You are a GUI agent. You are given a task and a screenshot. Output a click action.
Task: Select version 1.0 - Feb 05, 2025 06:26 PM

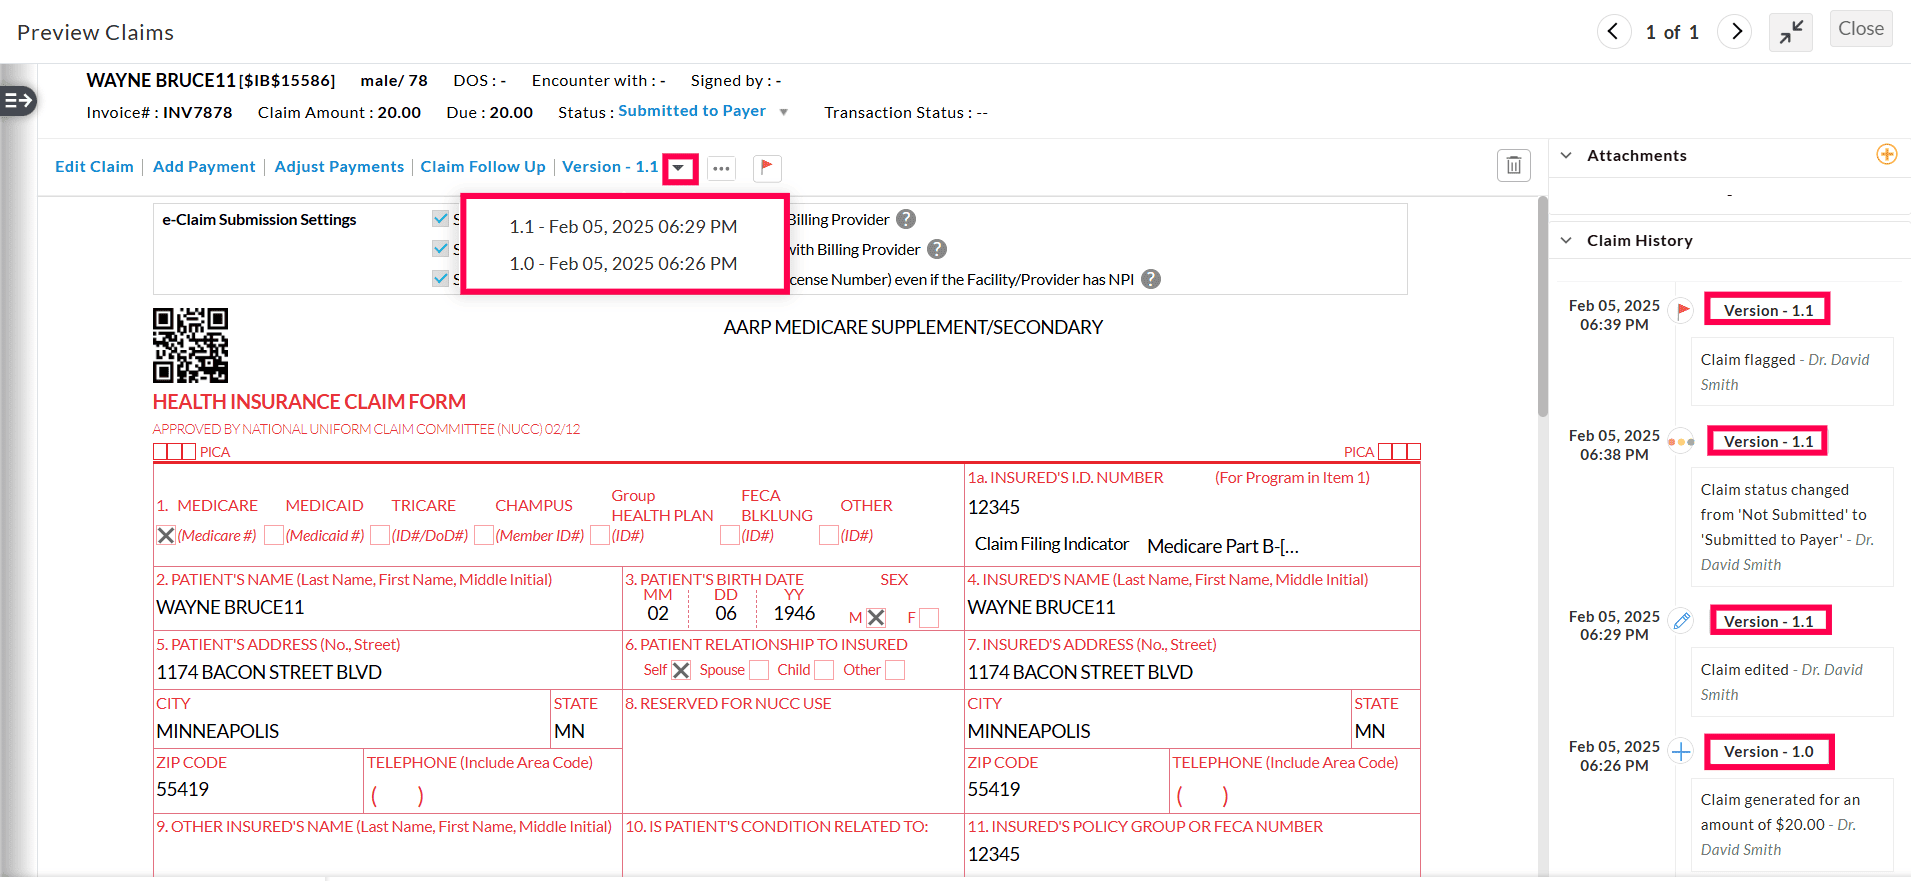(x=623, y=264)
